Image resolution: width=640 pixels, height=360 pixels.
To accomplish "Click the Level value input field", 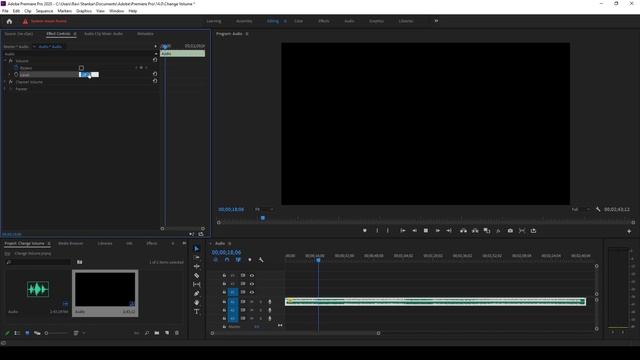I will (89, 75).
